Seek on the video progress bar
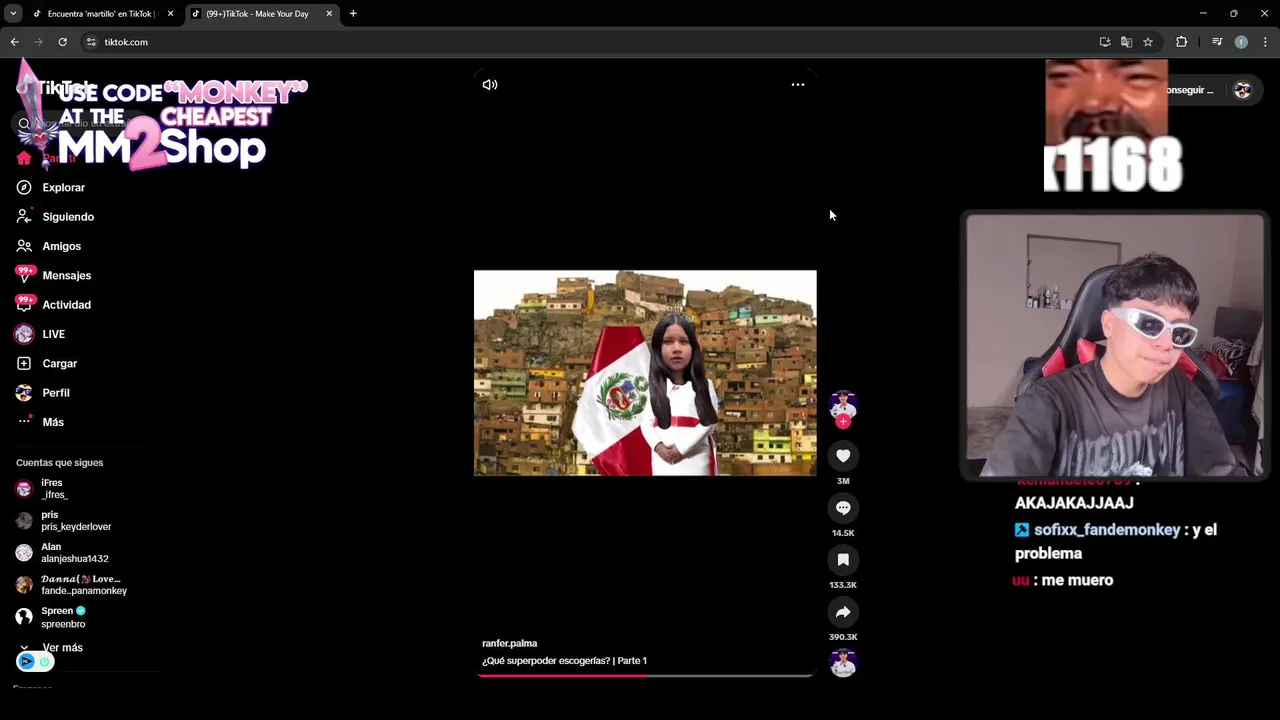Viewport: 1280px width, 720px height. click(x=645, y=676)
